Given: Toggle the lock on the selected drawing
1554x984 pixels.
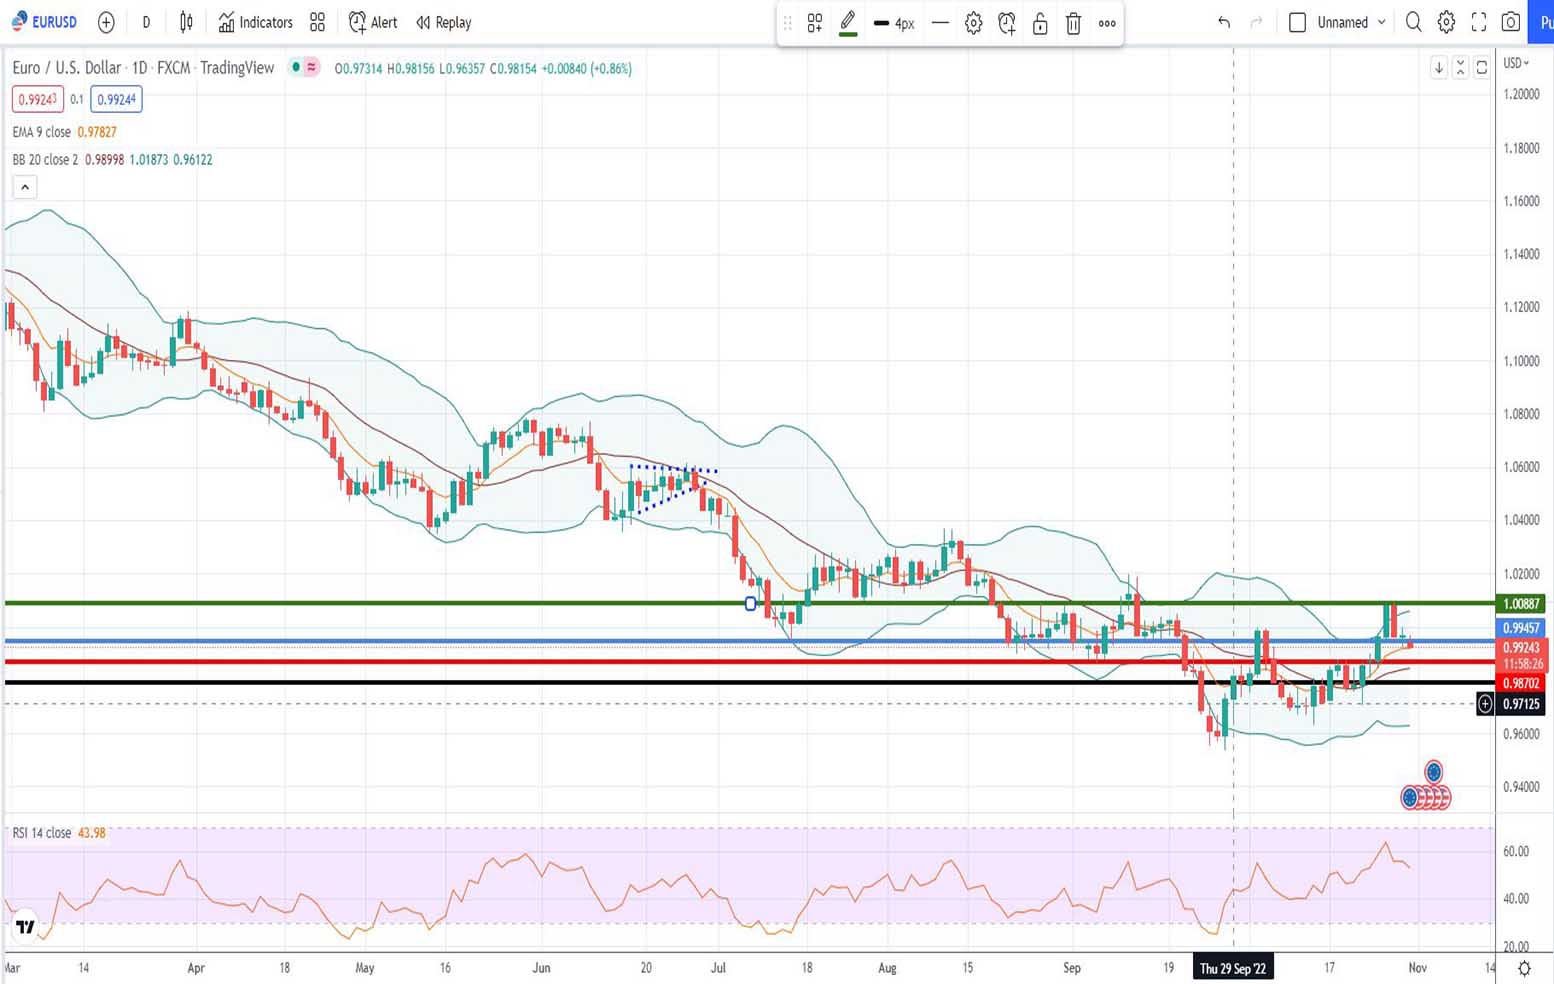Looking at the screenshot, I should point(1040,23).
